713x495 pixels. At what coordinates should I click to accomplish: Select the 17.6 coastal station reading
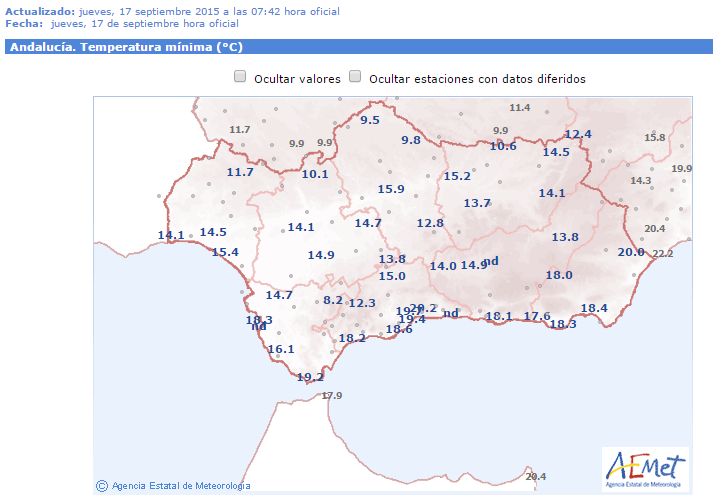(x=538, y=316)
